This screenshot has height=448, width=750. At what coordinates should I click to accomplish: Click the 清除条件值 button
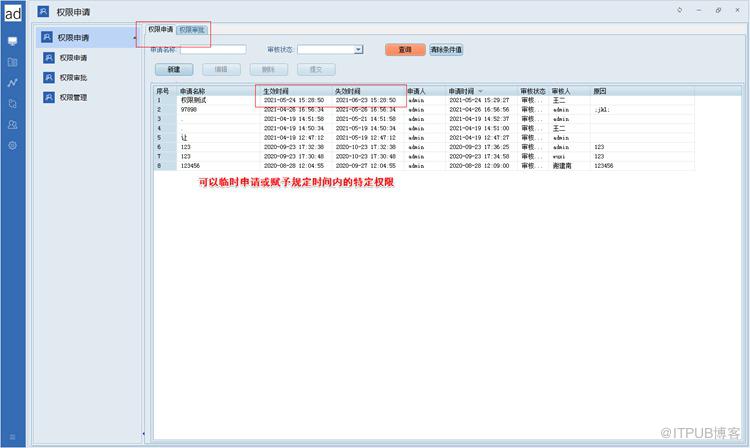click(446, 50)
